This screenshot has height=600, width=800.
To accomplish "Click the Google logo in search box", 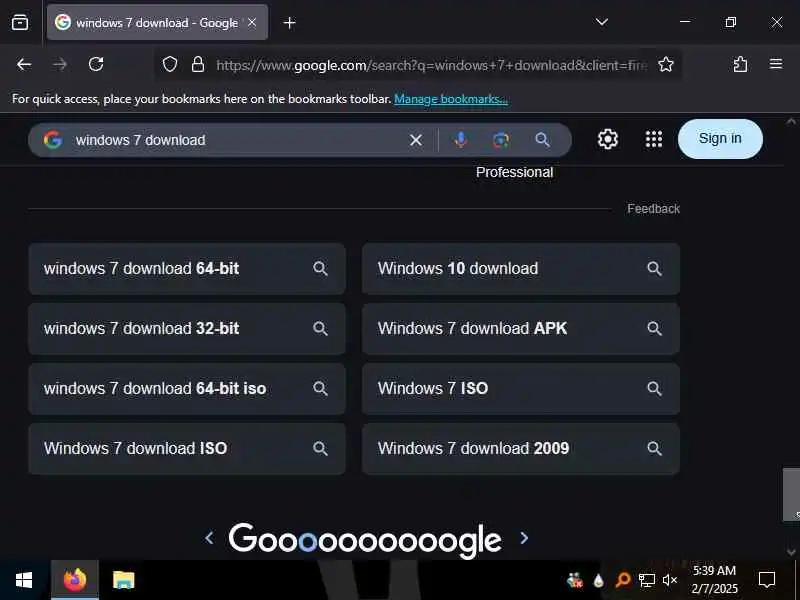I will (53, 140).
